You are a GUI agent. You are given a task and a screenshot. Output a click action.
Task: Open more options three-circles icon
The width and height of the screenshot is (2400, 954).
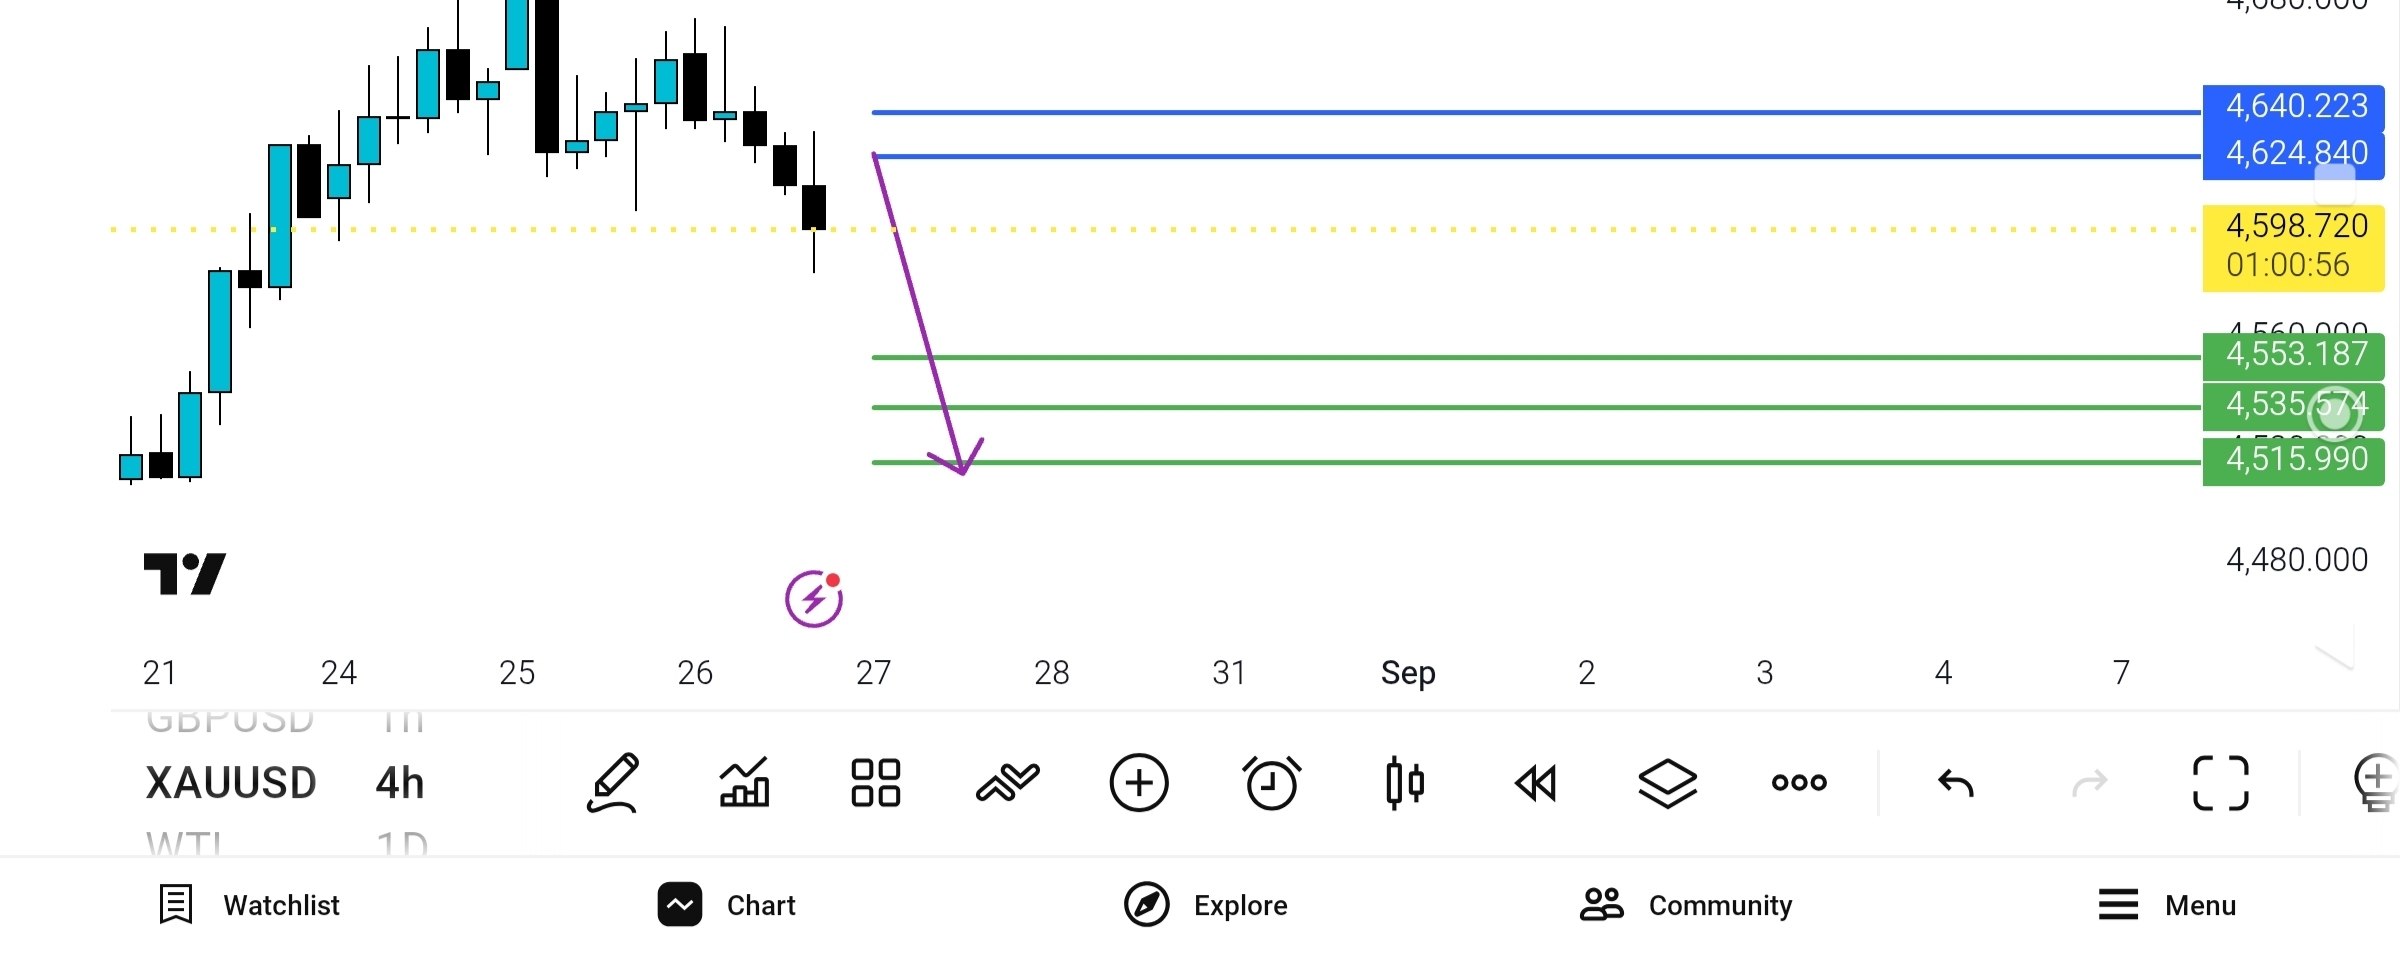tap(1799, 783)
